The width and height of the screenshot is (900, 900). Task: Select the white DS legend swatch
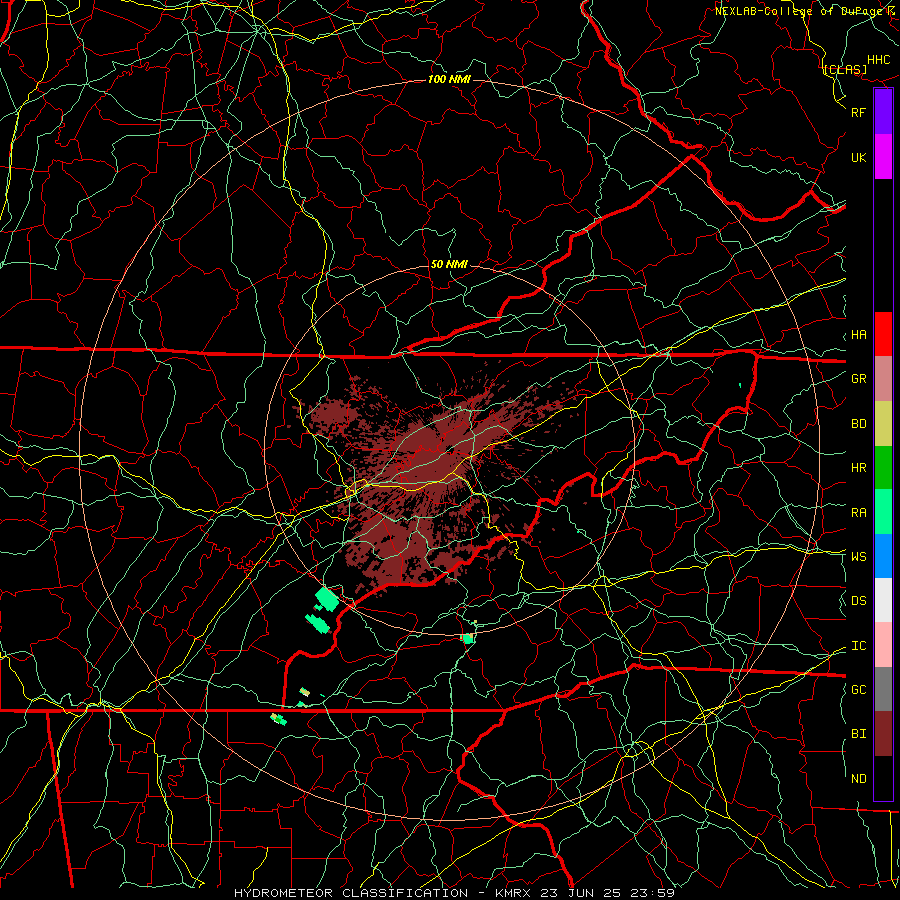883,600
